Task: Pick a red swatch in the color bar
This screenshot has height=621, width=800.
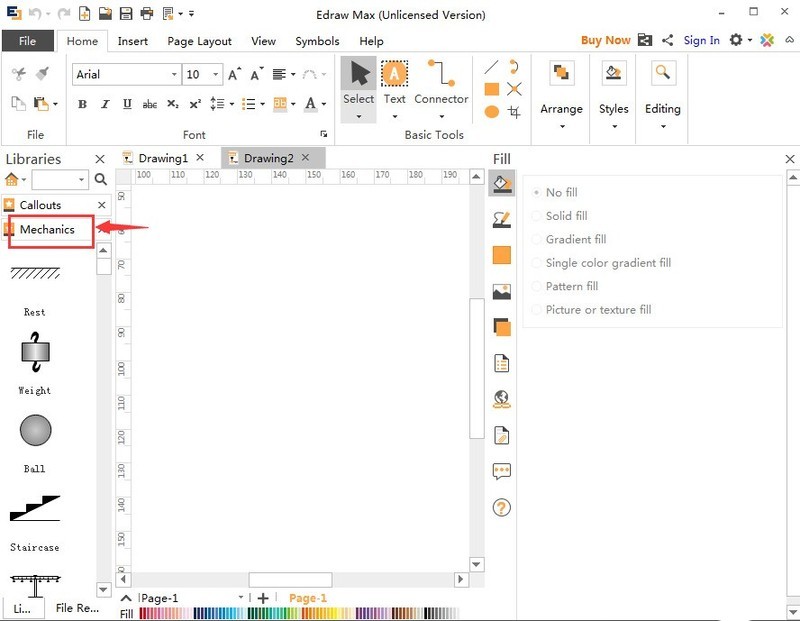Action: [143, 613]
